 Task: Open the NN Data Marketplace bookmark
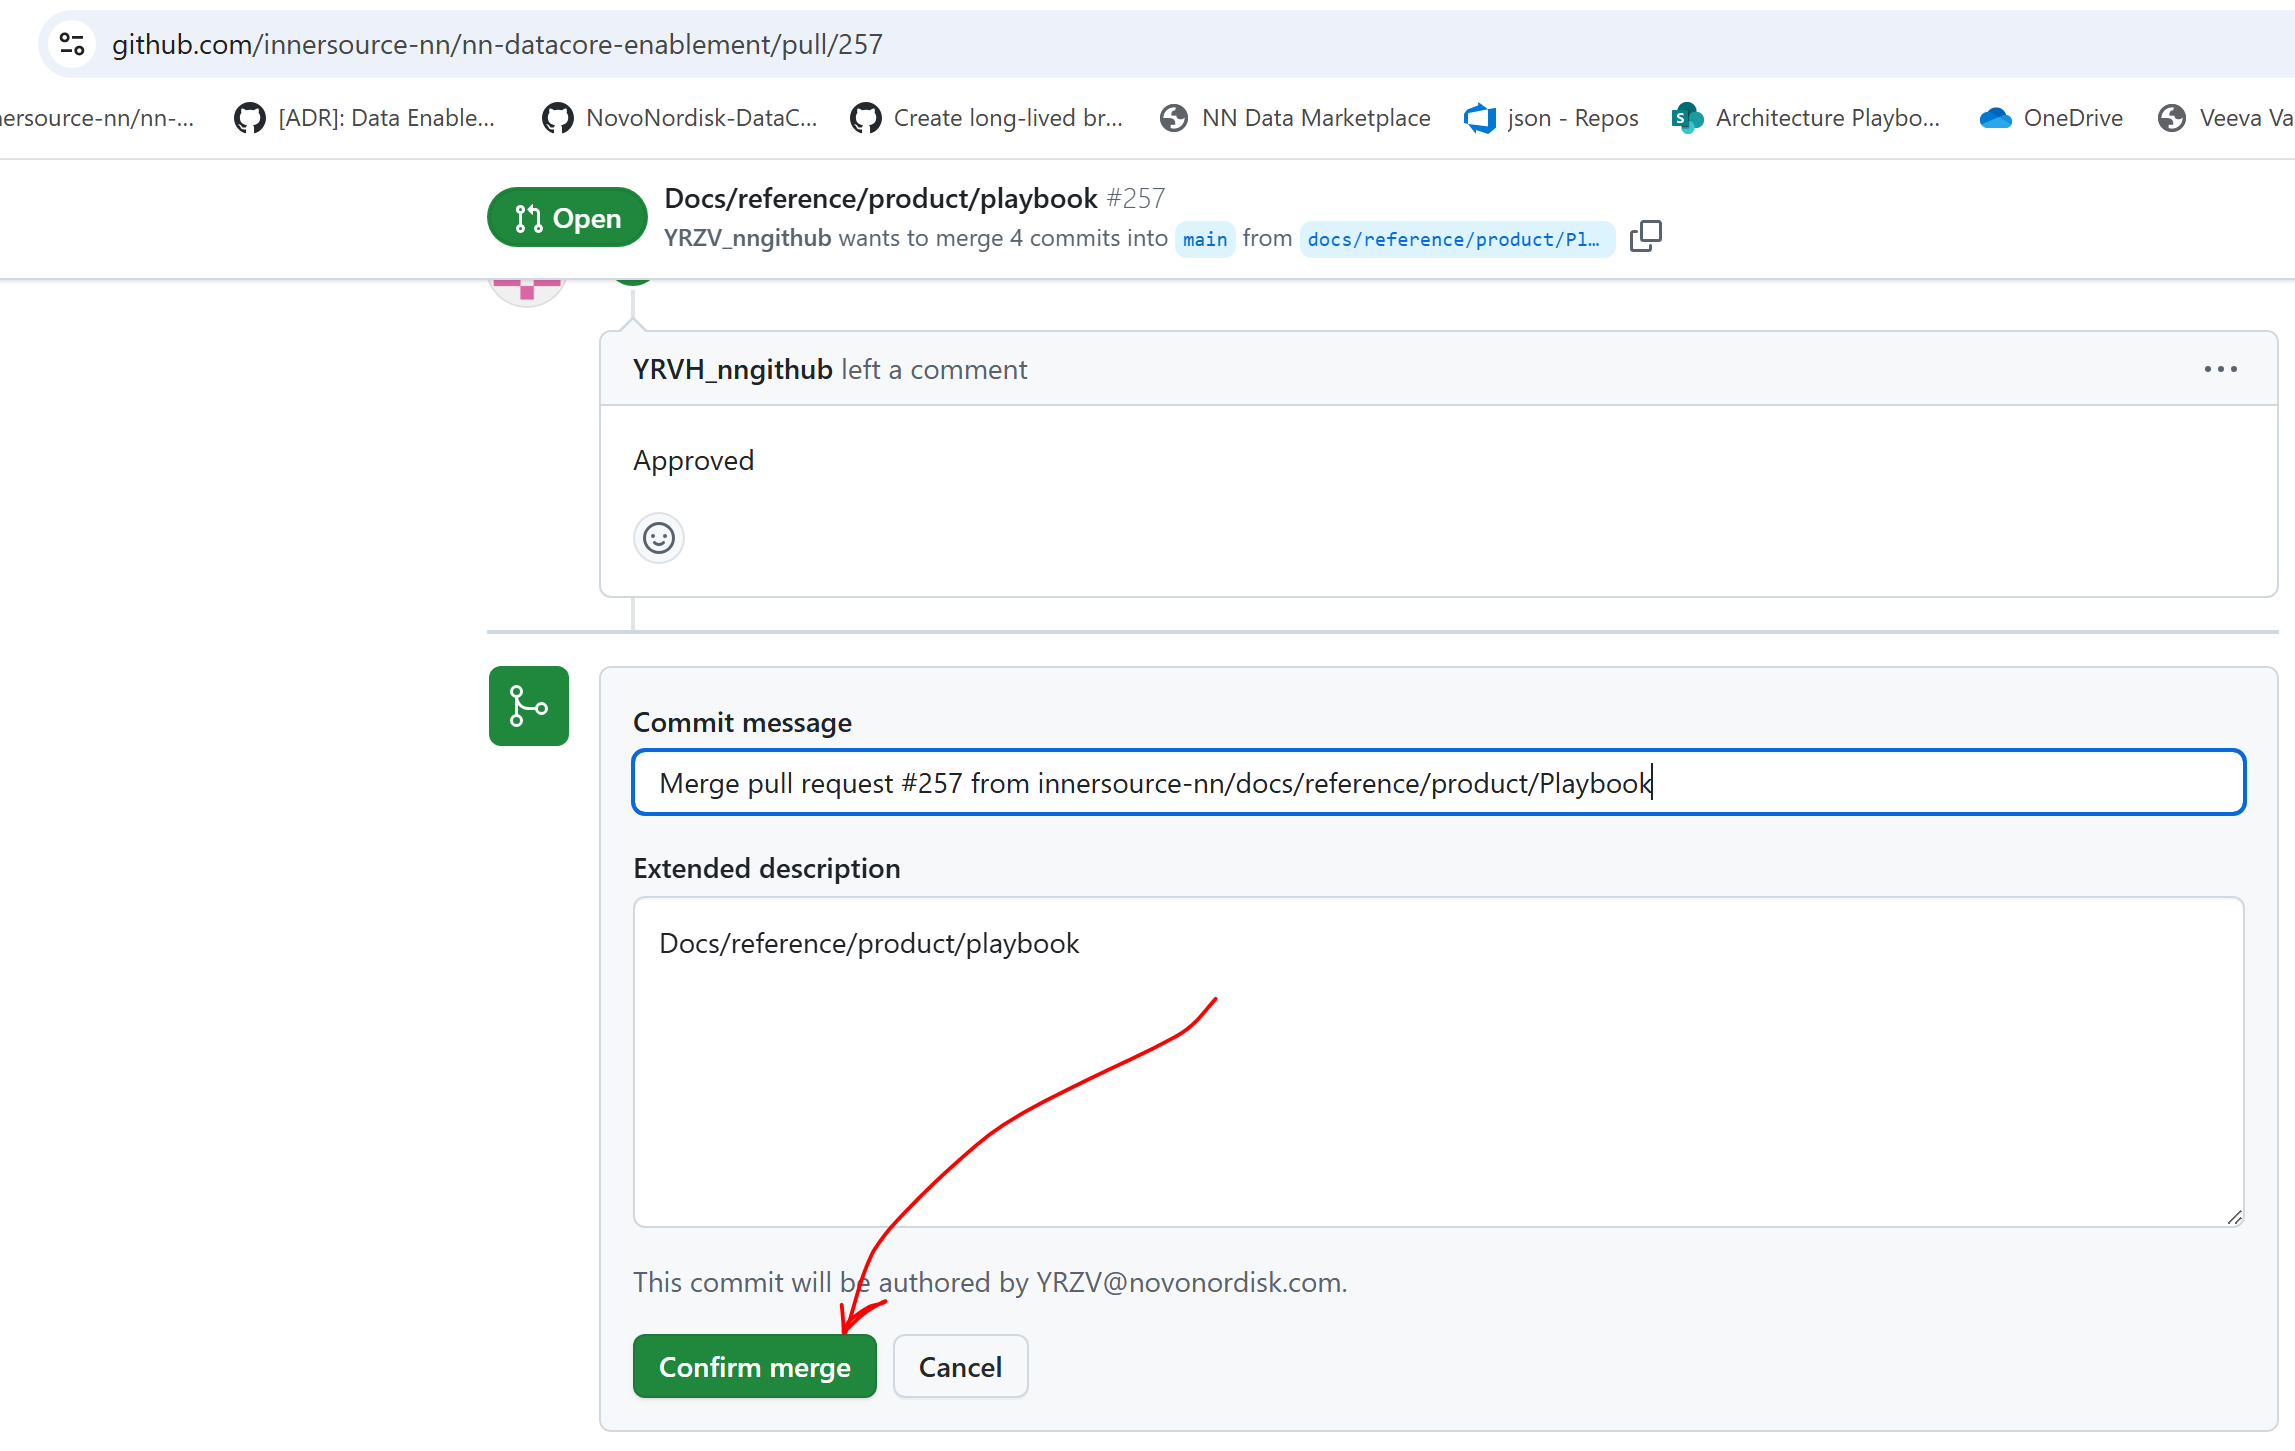pos(1295,118)
